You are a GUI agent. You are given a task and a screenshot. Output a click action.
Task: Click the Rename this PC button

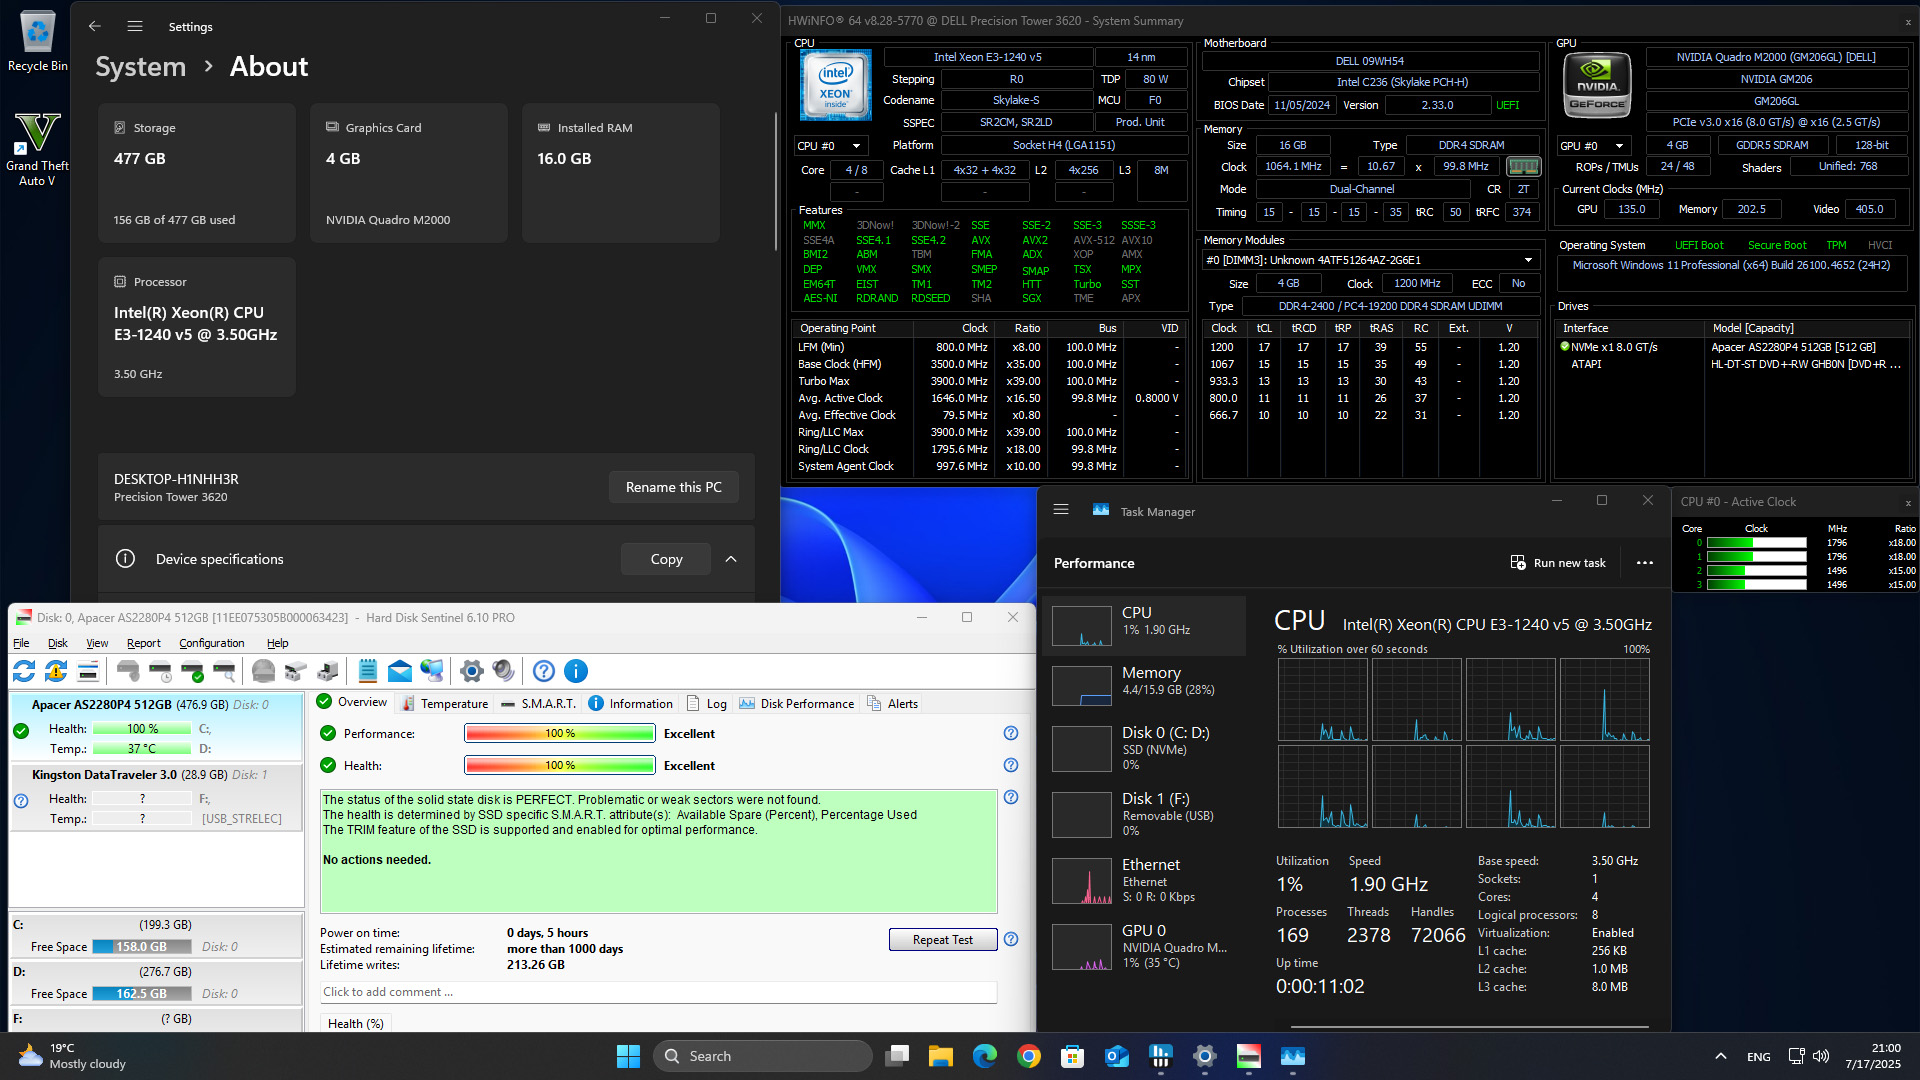click(x=673, y=487)
